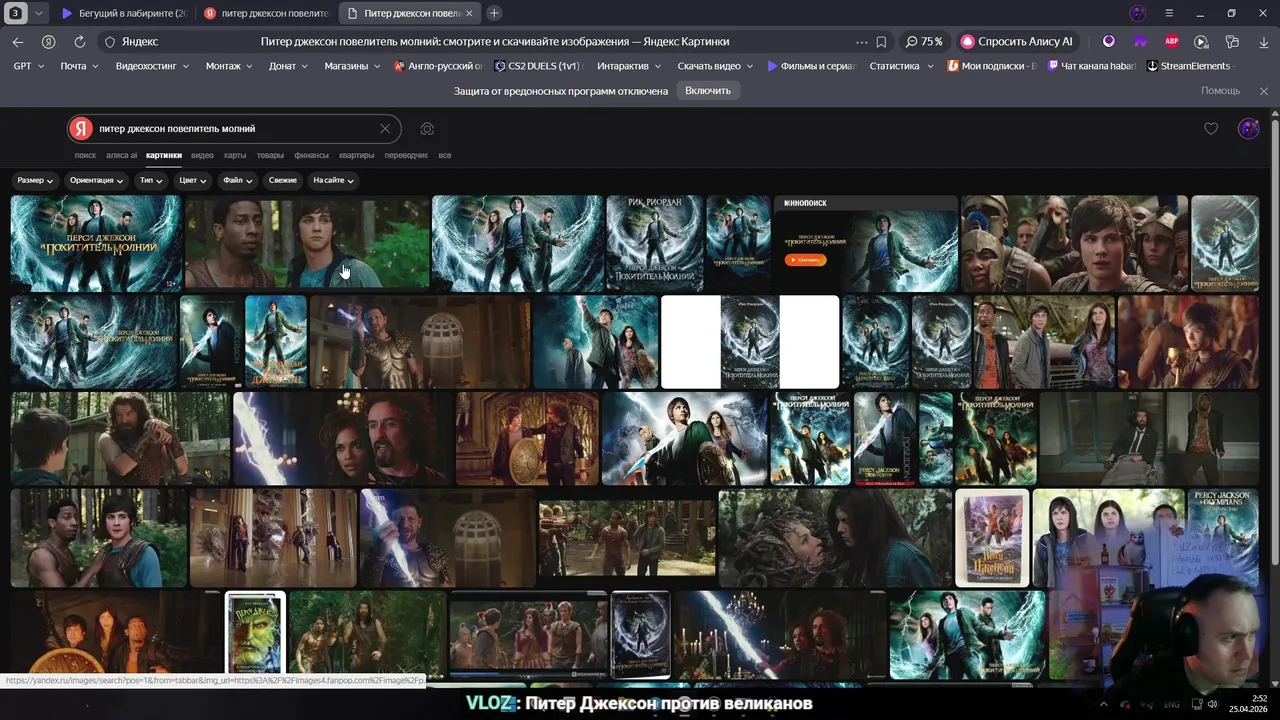The height and width of the screenshot is (720, 1280).
Task: Click the 75% zoom indicator
Action: click(924, 42)
